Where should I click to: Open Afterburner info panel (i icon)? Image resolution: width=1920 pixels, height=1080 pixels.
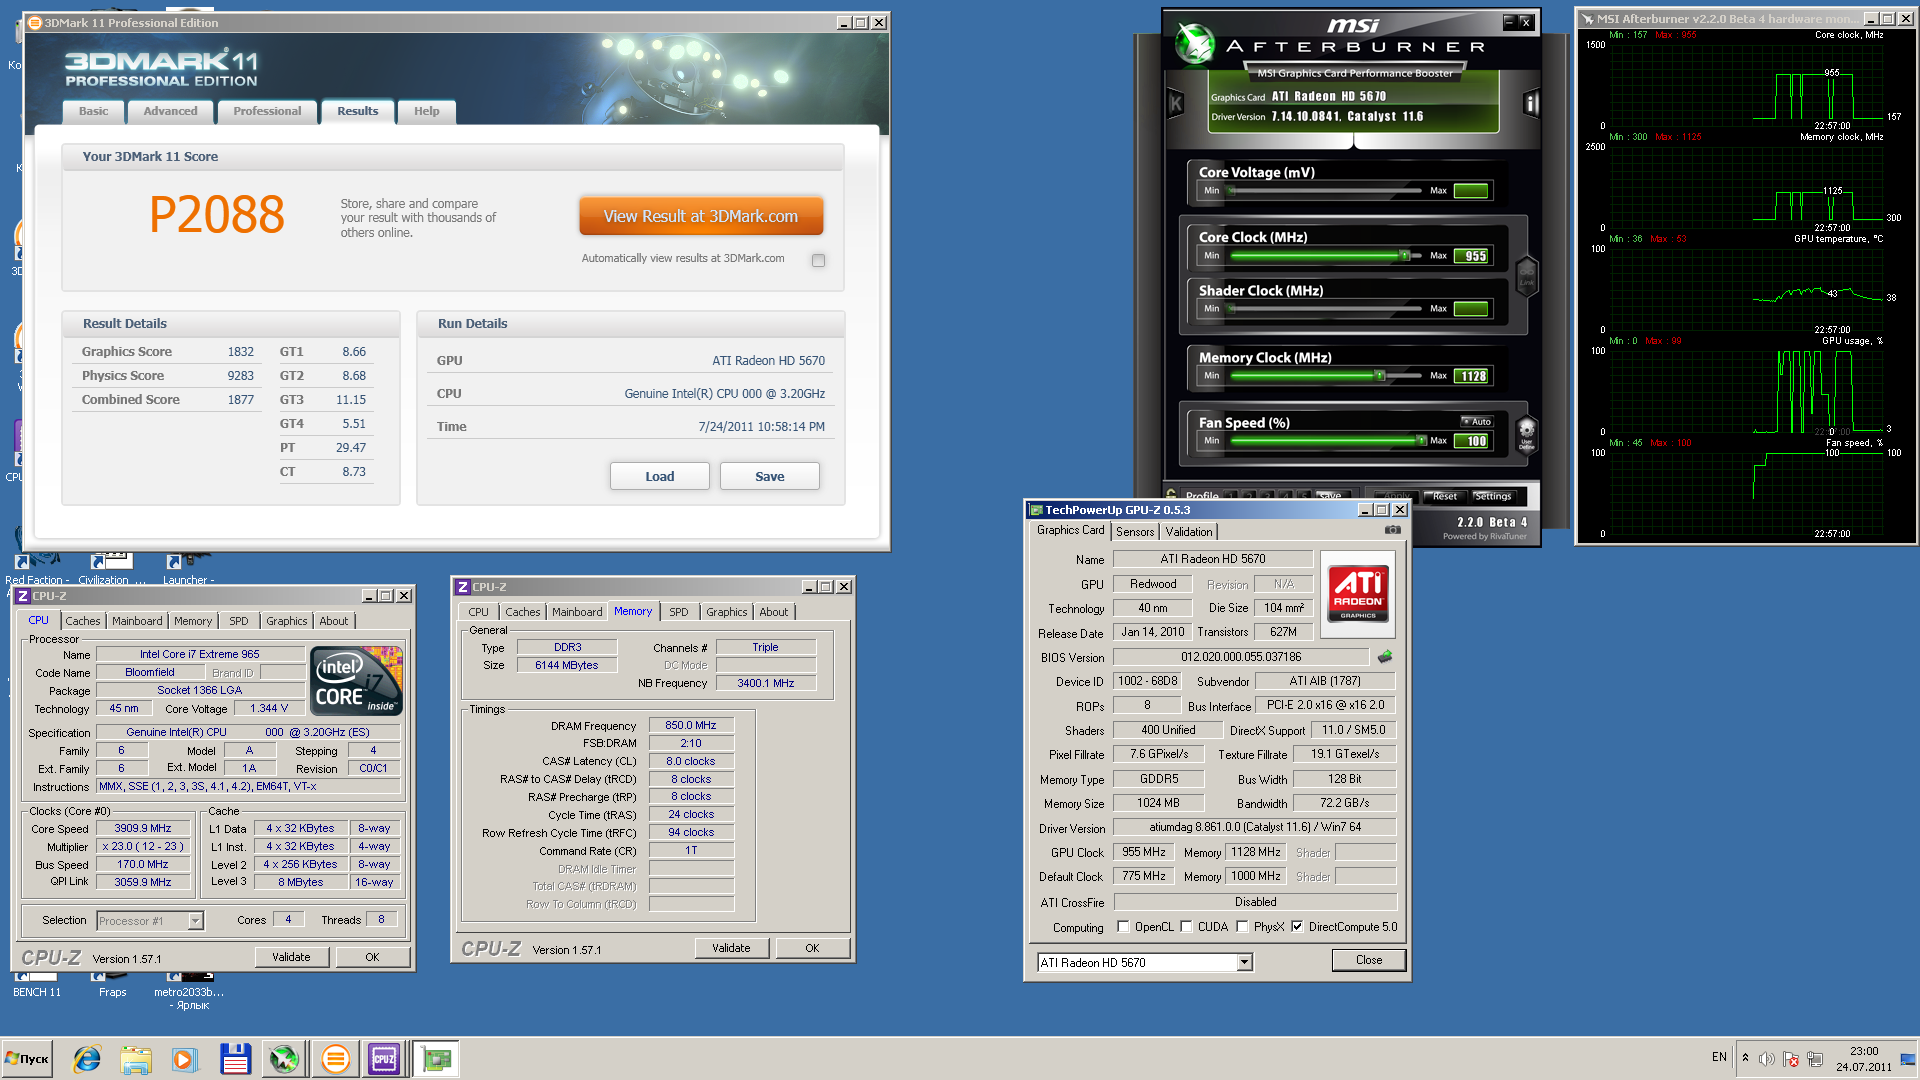click(1531, 103)
